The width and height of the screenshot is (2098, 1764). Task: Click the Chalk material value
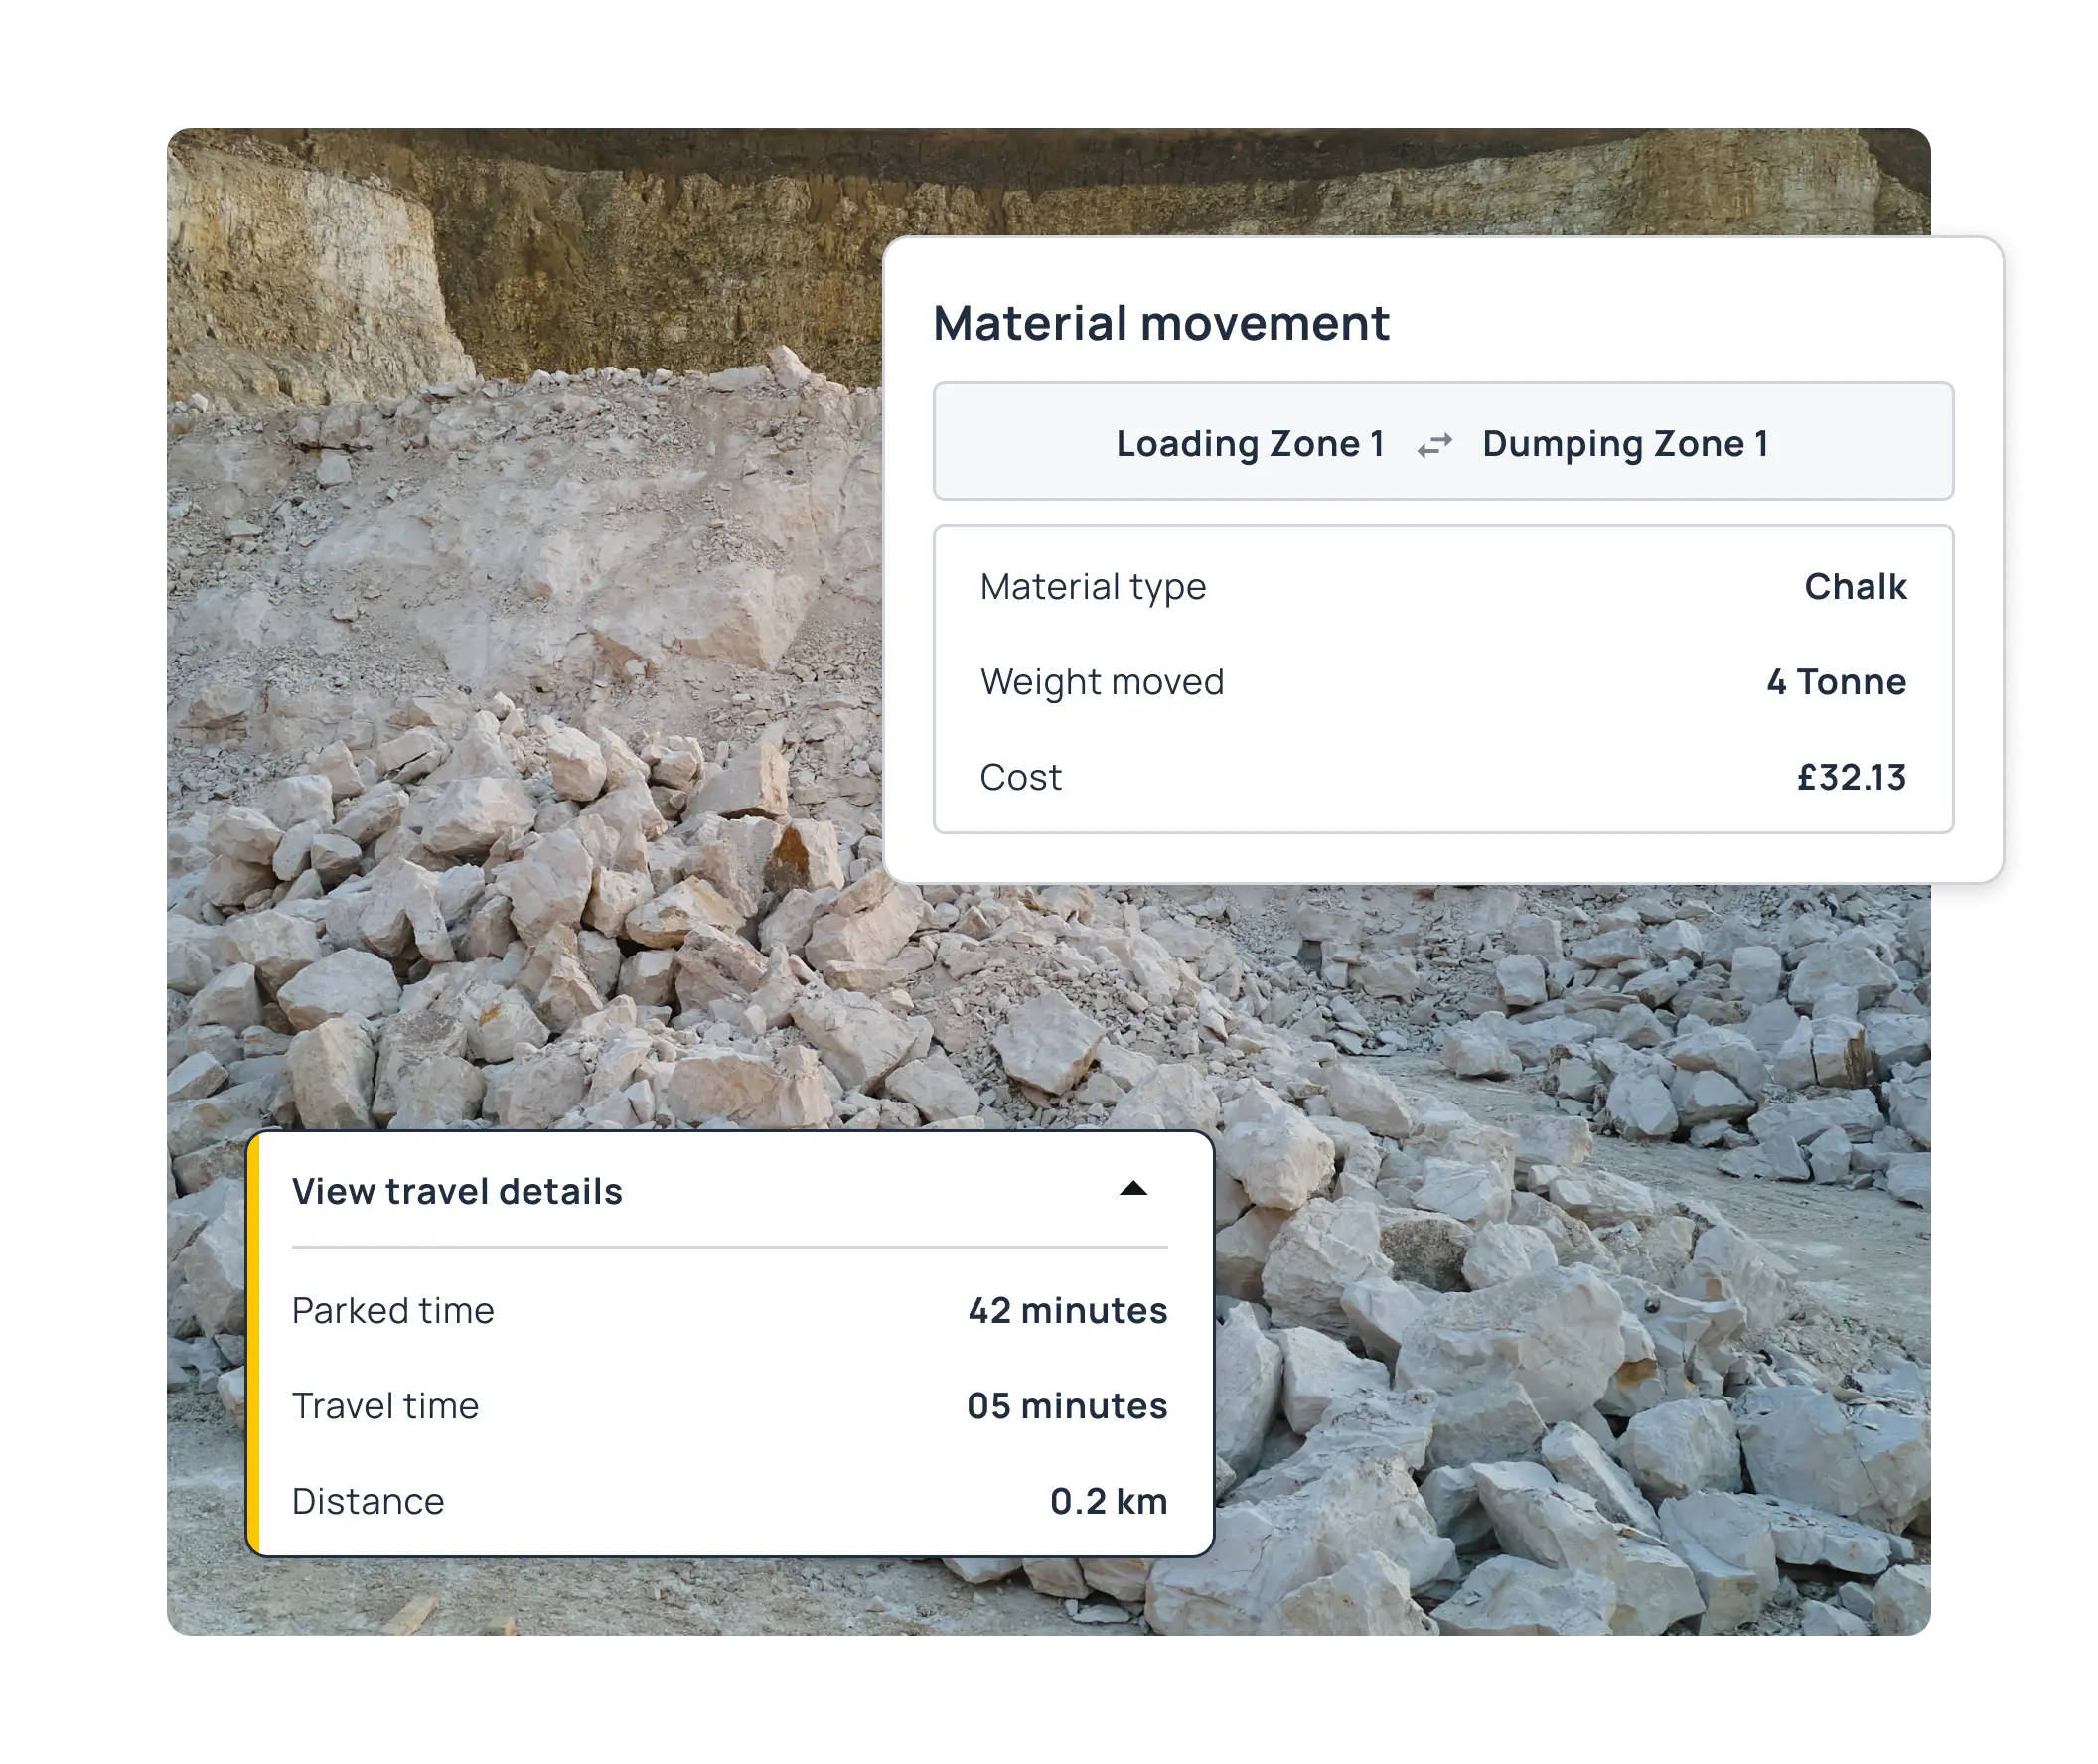click(x=1855, y=586)
